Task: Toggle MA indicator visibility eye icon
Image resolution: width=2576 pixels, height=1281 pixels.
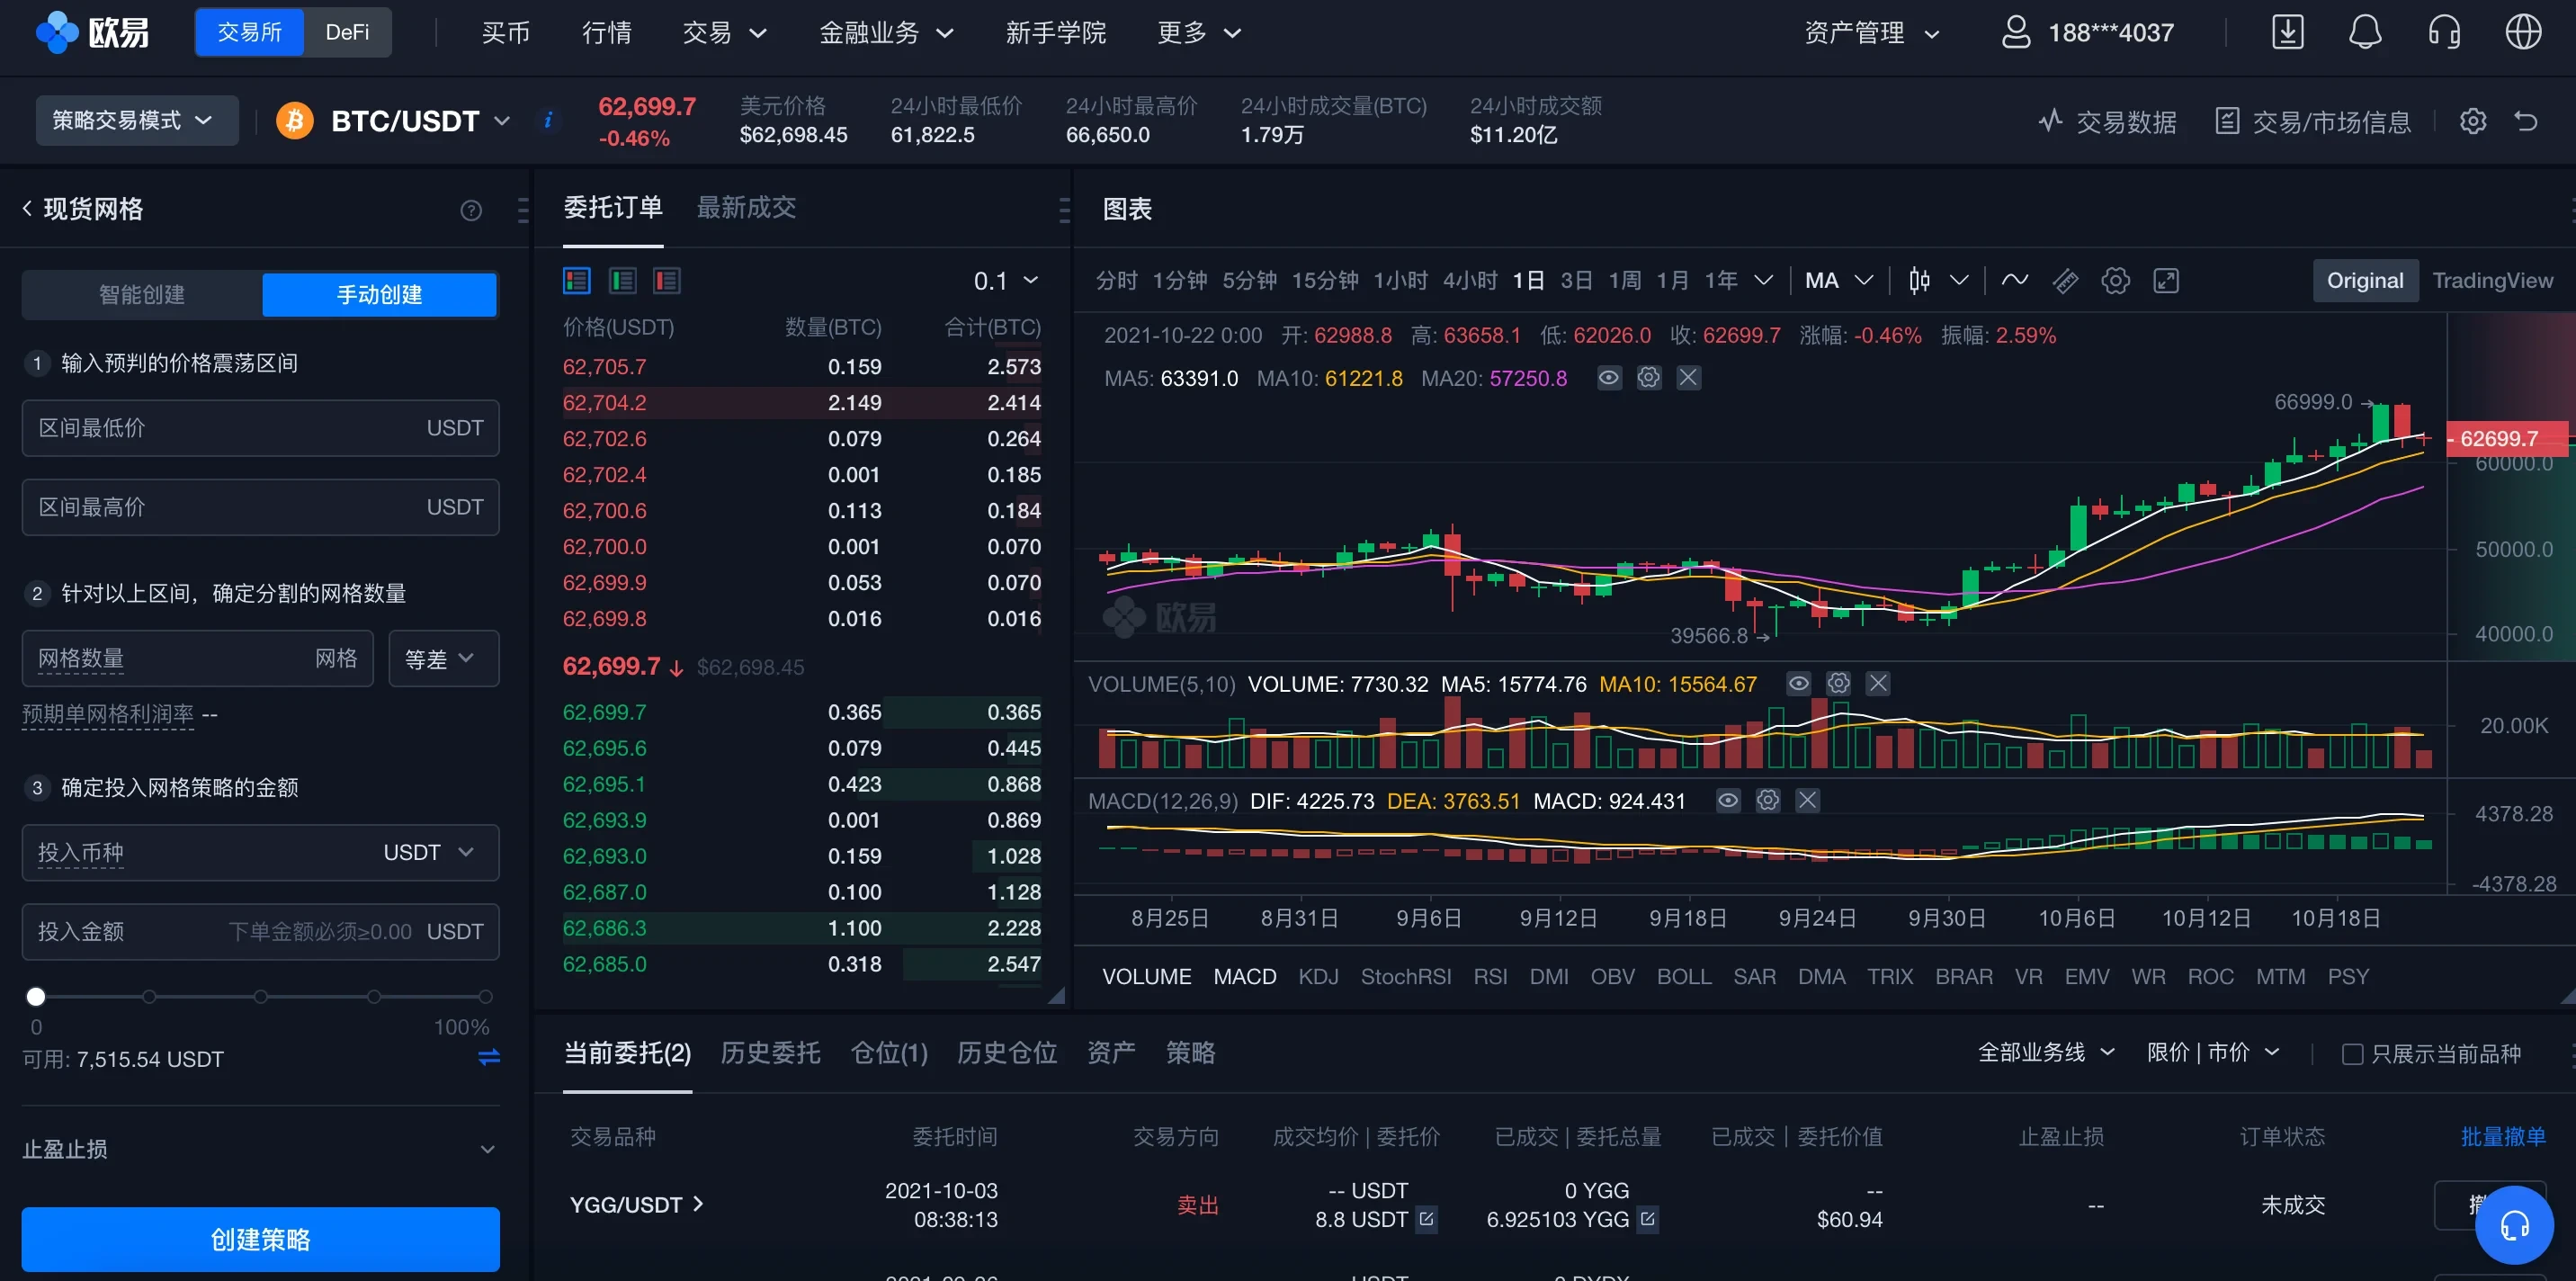Action: (1608, 378)
